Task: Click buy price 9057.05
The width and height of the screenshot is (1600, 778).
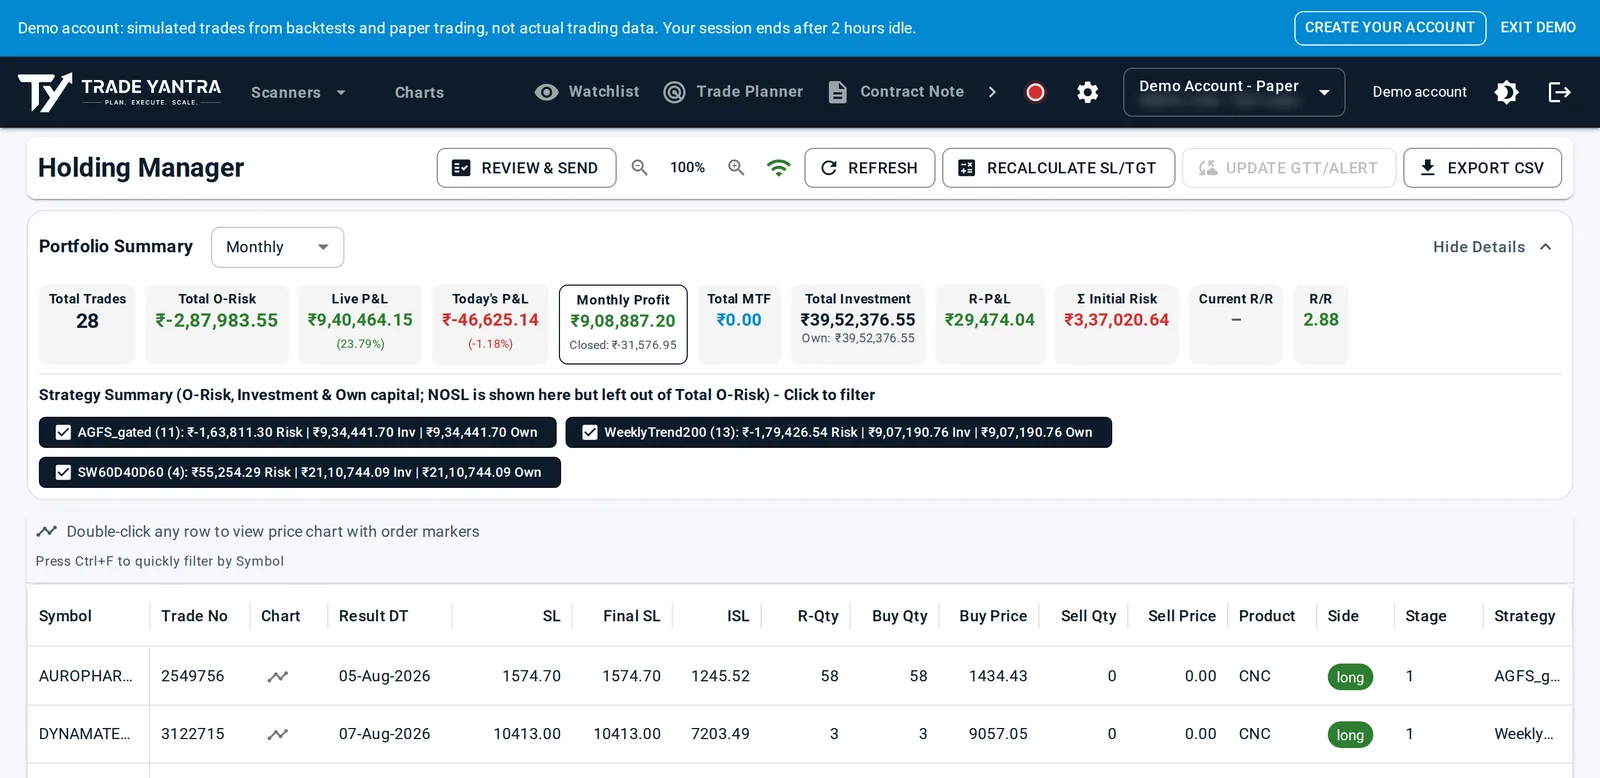Action: 998,734
